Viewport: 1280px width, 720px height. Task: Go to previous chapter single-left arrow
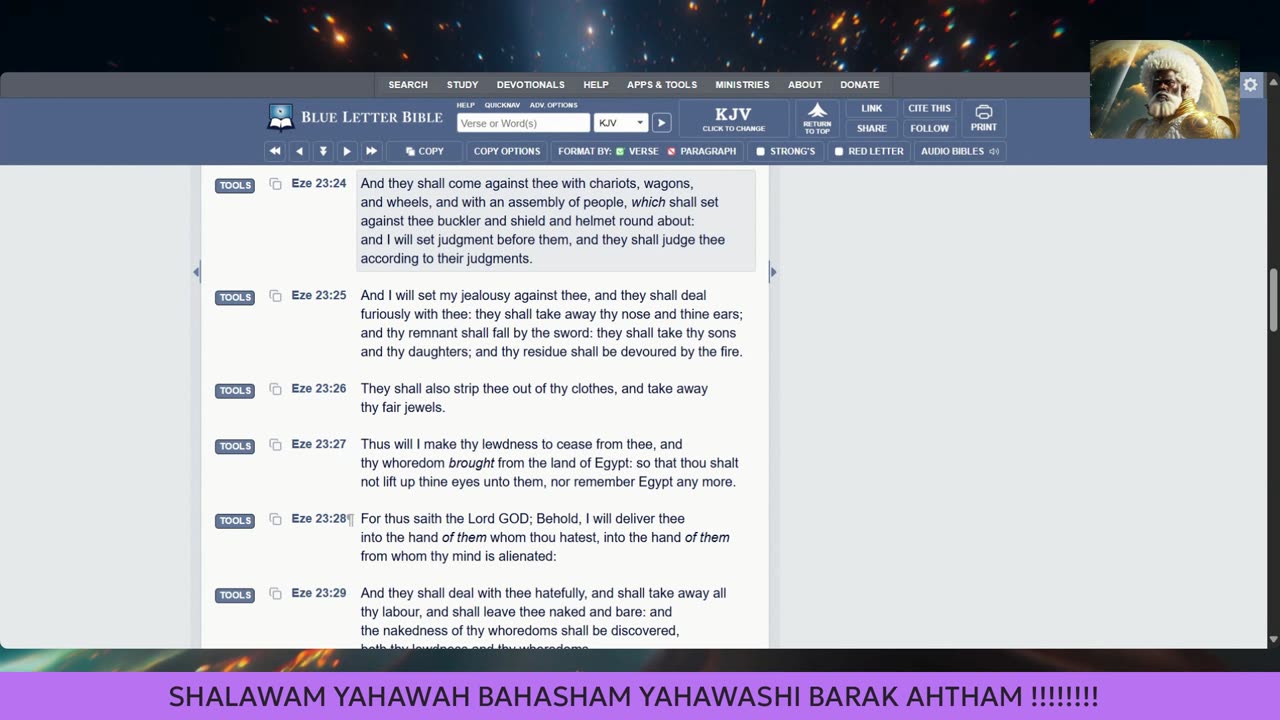click(x=299, y=152)
